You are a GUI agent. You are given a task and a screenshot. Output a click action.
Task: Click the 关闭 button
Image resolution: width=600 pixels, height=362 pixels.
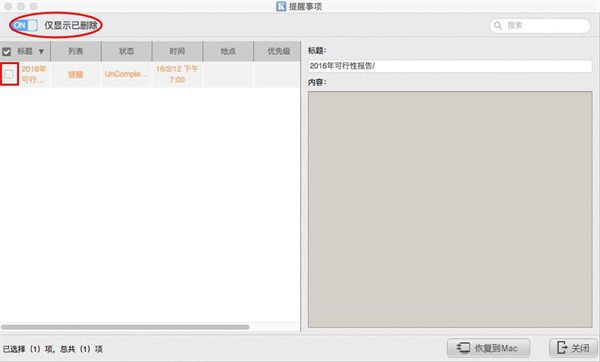tap(573, 348)
